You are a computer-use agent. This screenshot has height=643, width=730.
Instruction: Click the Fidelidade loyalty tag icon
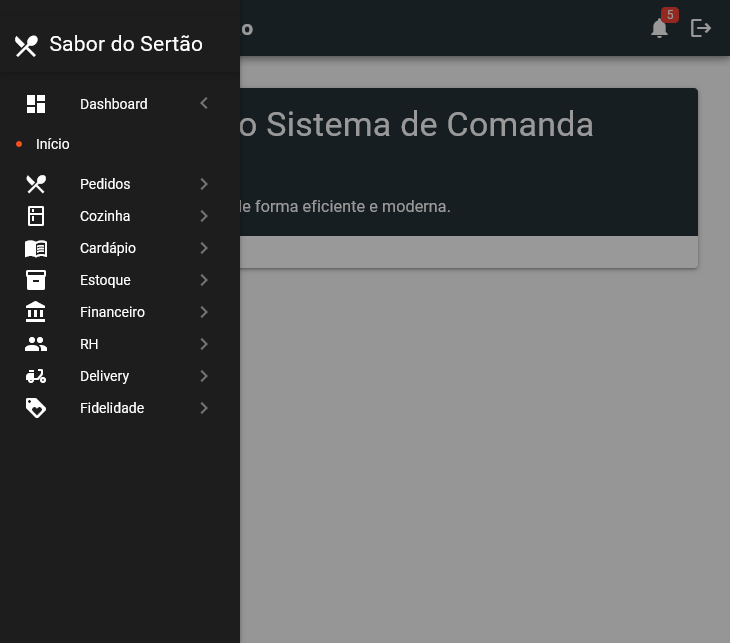36,408
